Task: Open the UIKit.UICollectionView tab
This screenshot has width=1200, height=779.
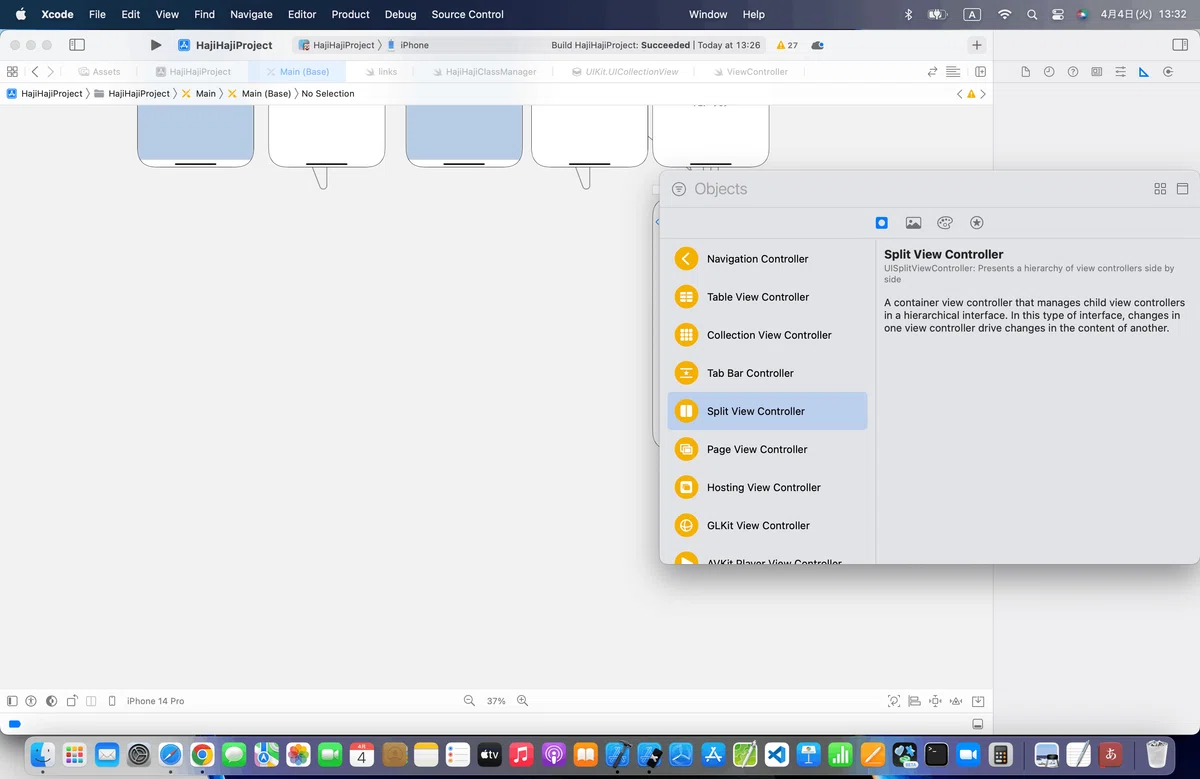Action: [624, 72]
